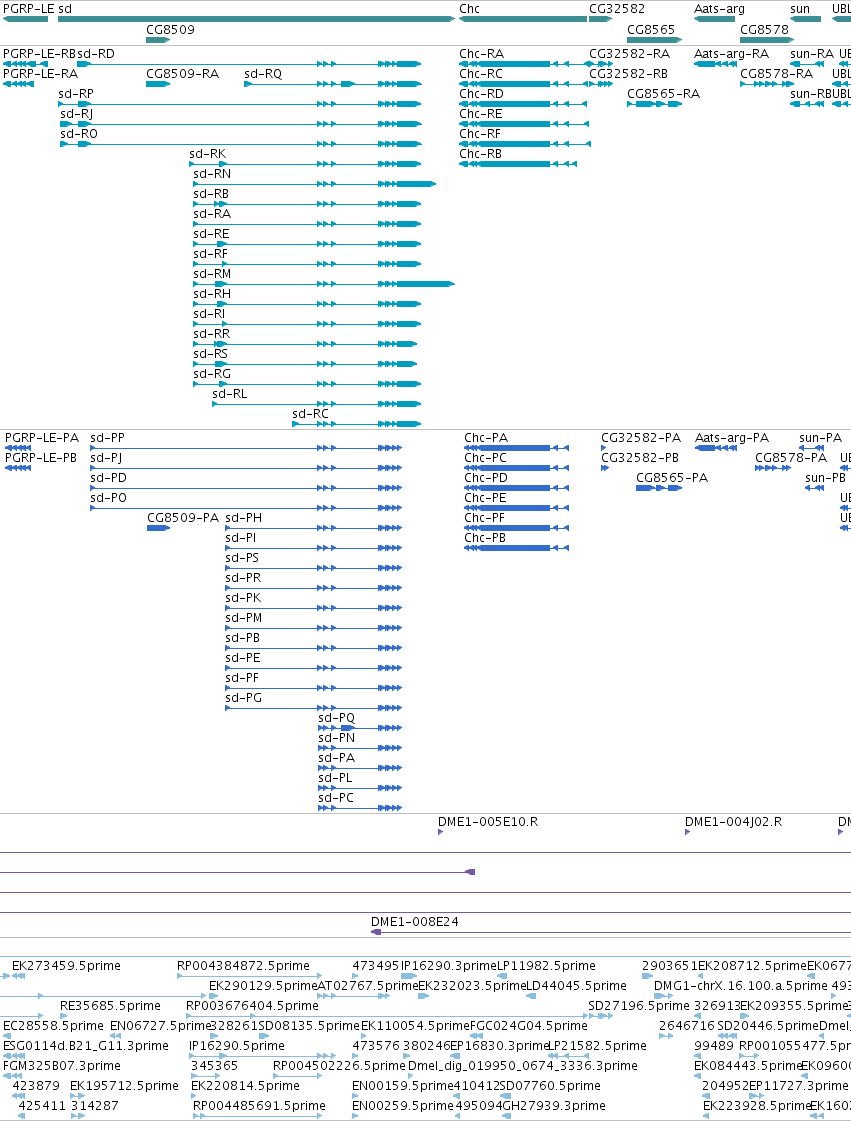This screenshot has height=1121, width=851.
Task: Select protein sd-PG
Action: click(313, 708)
